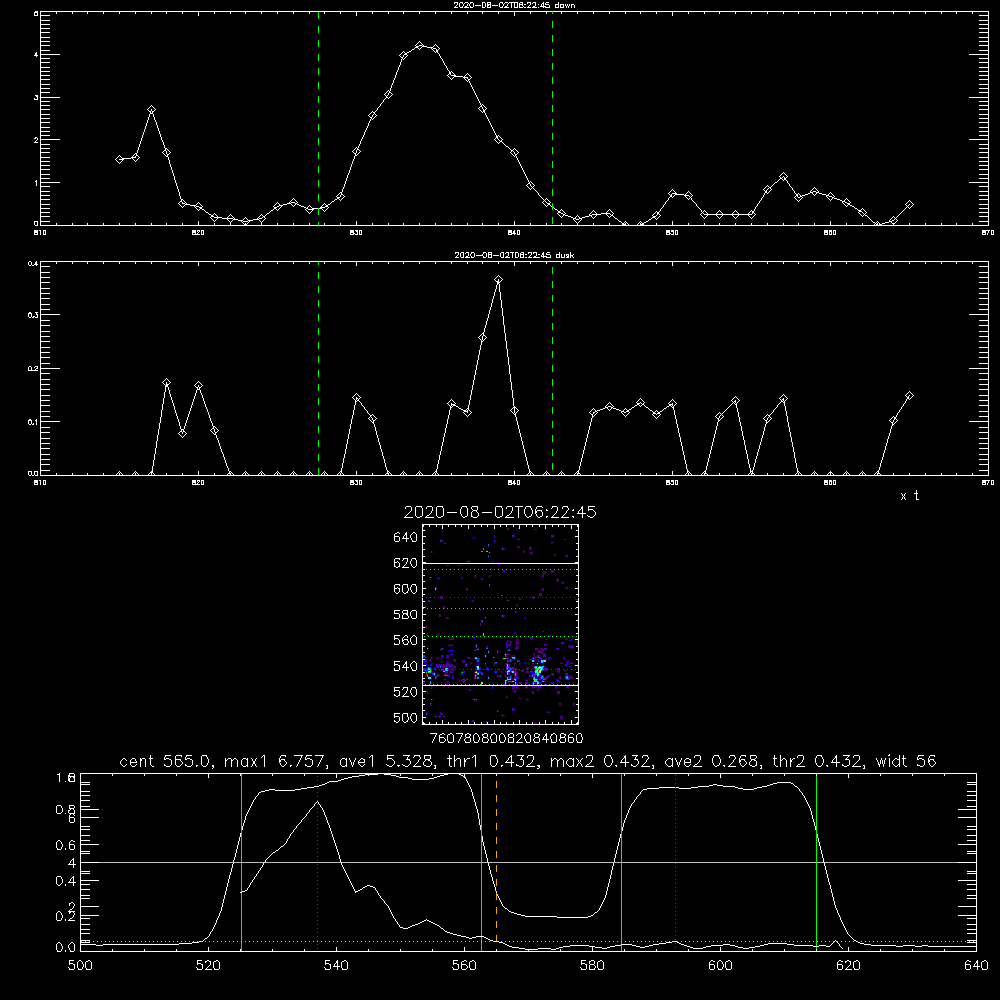Click the dusk plot title text
This screenshot has height=1000, width=1000.
[x=514, y=255]
